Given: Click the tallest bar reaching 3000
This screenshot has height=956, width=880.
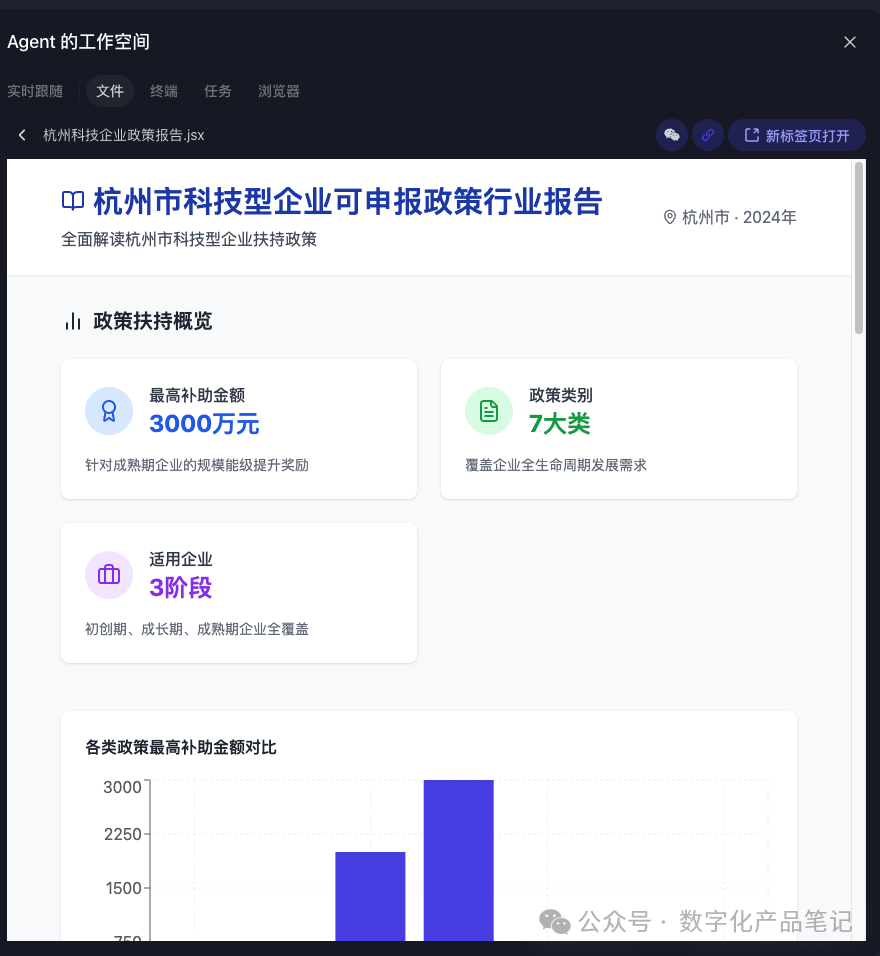Looking at the screenshot, I should click(x=459, y=860).
